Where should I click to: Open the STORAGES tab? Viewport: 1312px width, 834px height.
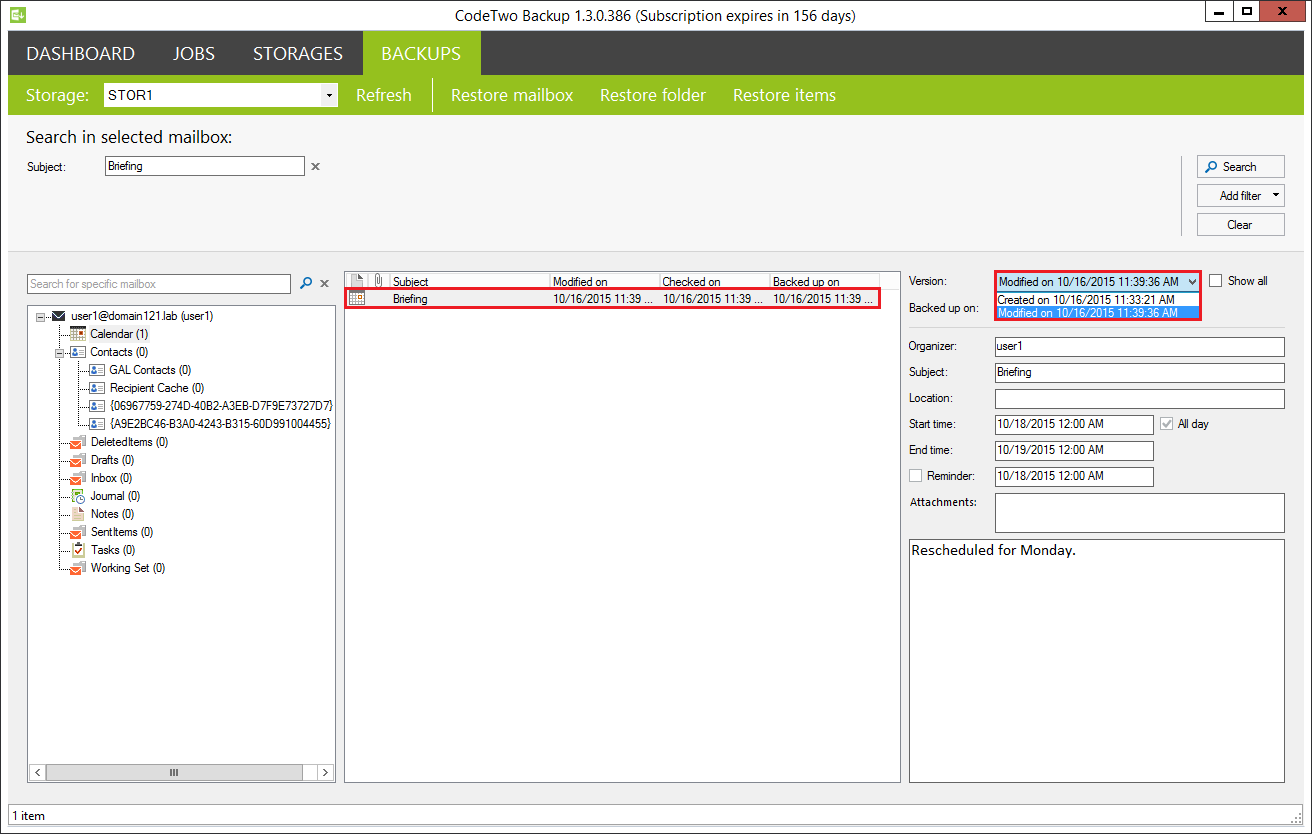point(297,53)
